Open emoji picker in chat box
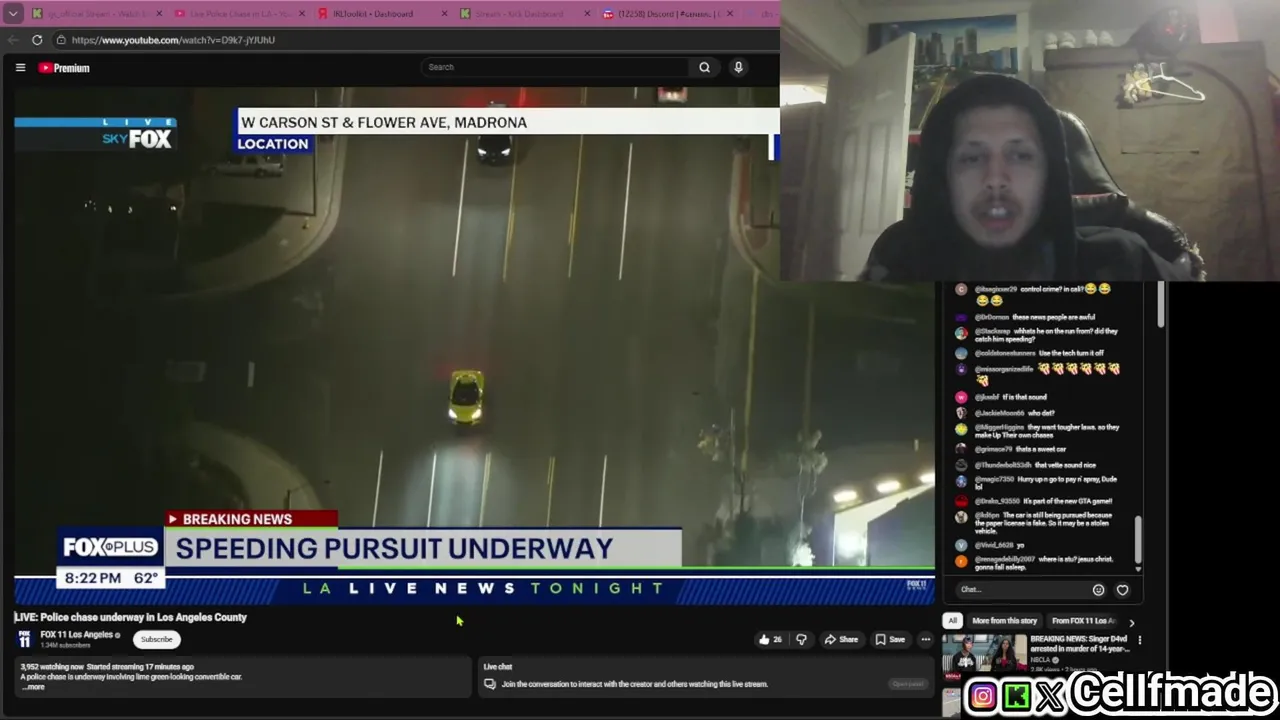Image resolution: width=1280 pixels, height=720 pixels. (x=1098, y=590)
